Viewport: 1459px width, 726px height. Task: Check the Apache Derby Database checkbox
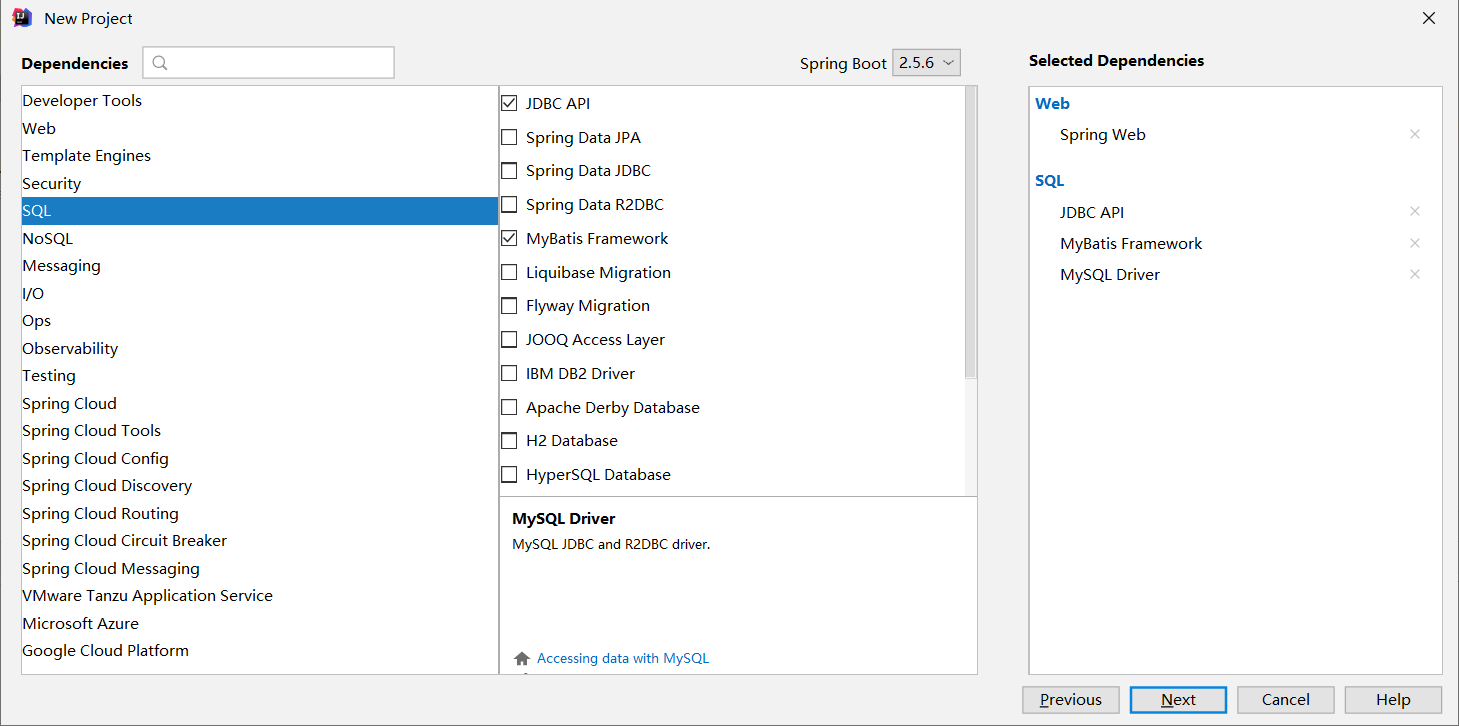coord(509,407)
